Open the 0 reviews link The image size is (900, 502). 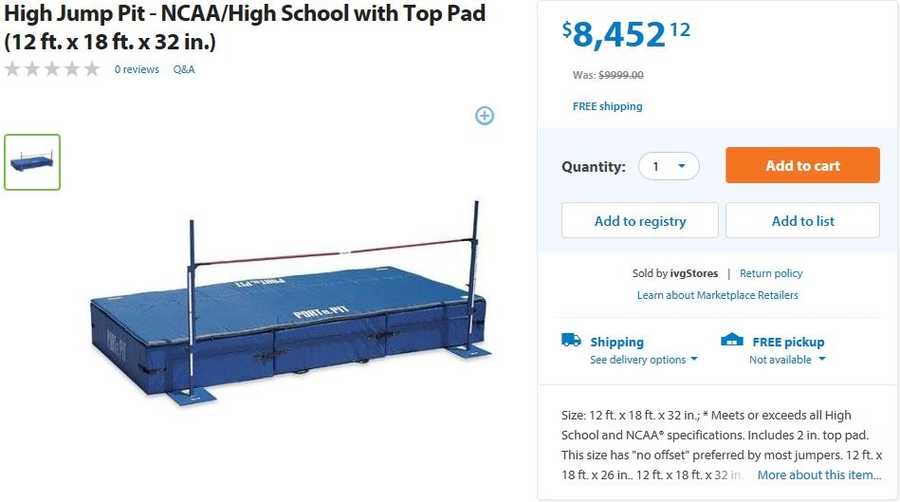click(136, 70)
